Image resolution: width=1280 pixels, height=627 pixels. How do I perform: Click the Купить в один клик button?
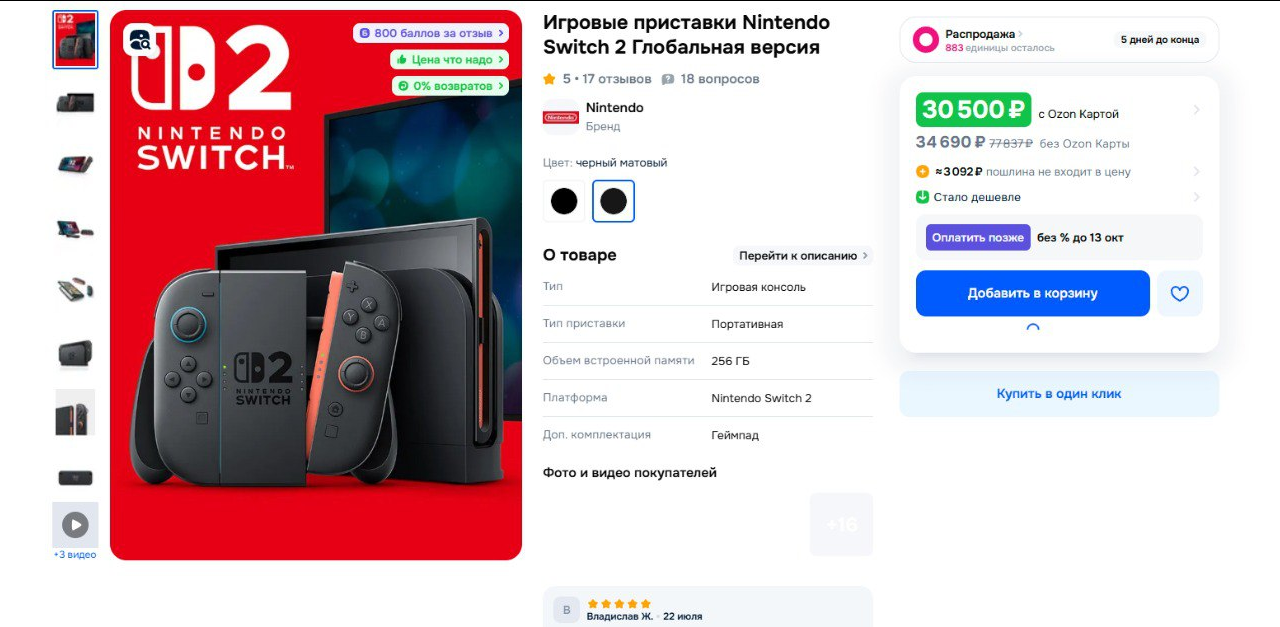click(x=1059, y=394)
